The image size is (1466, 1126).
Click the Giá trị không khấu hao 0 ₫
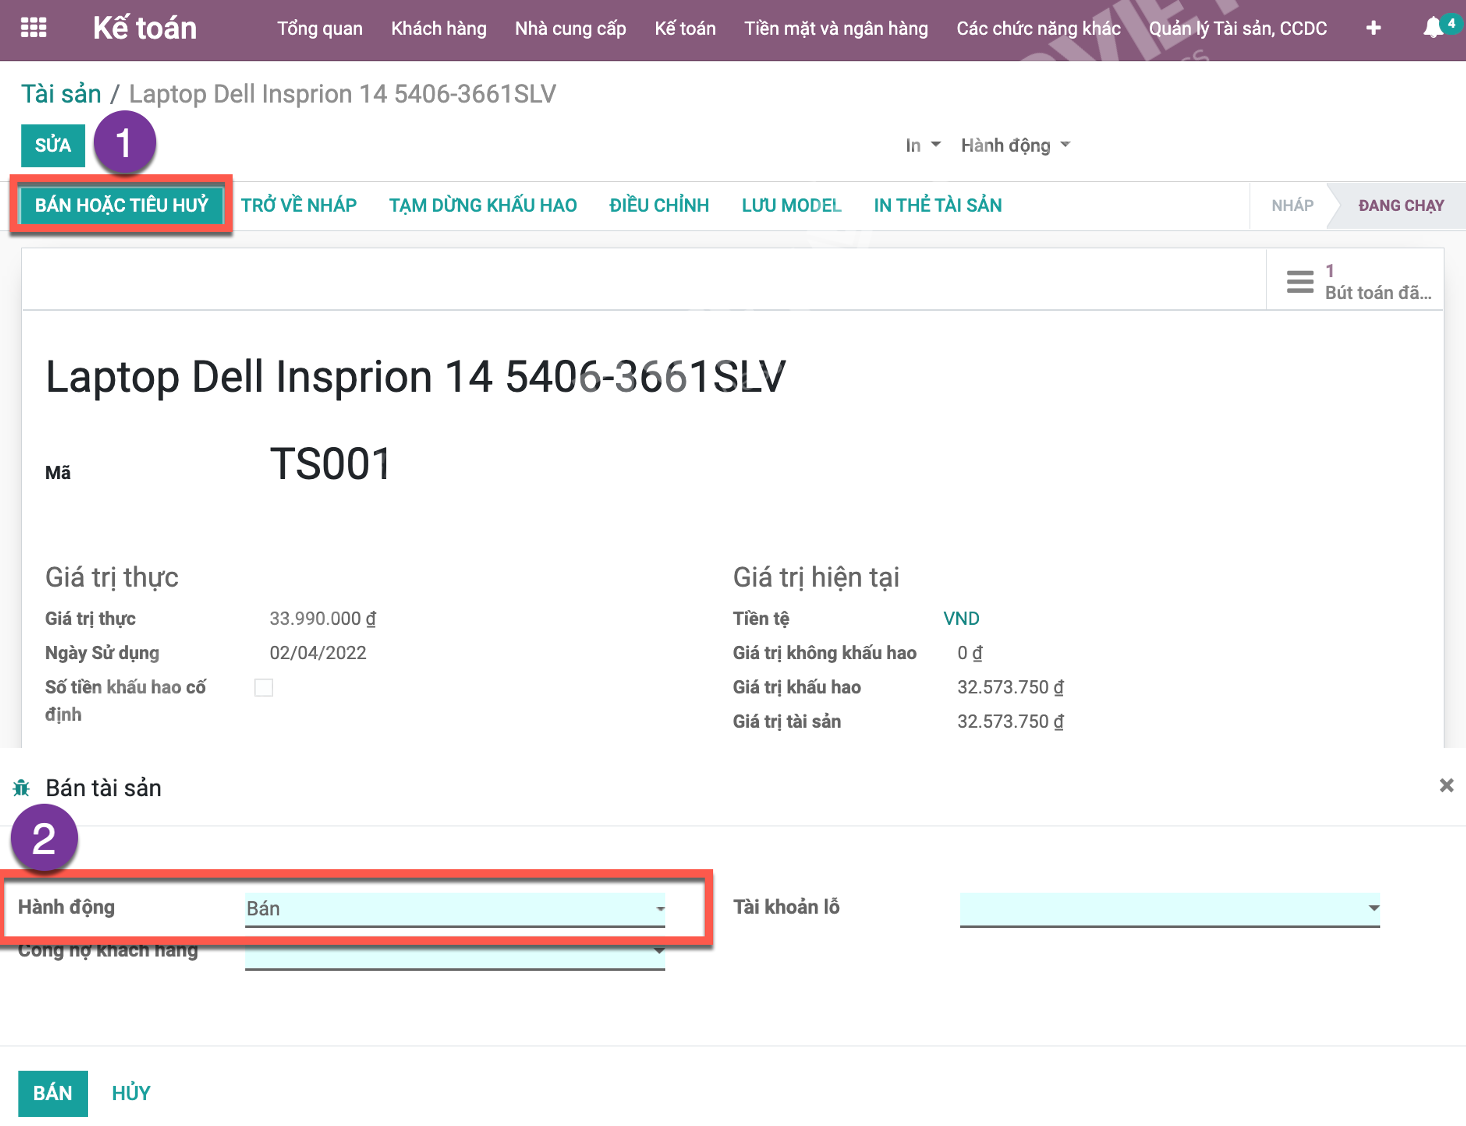pos(970,653)
